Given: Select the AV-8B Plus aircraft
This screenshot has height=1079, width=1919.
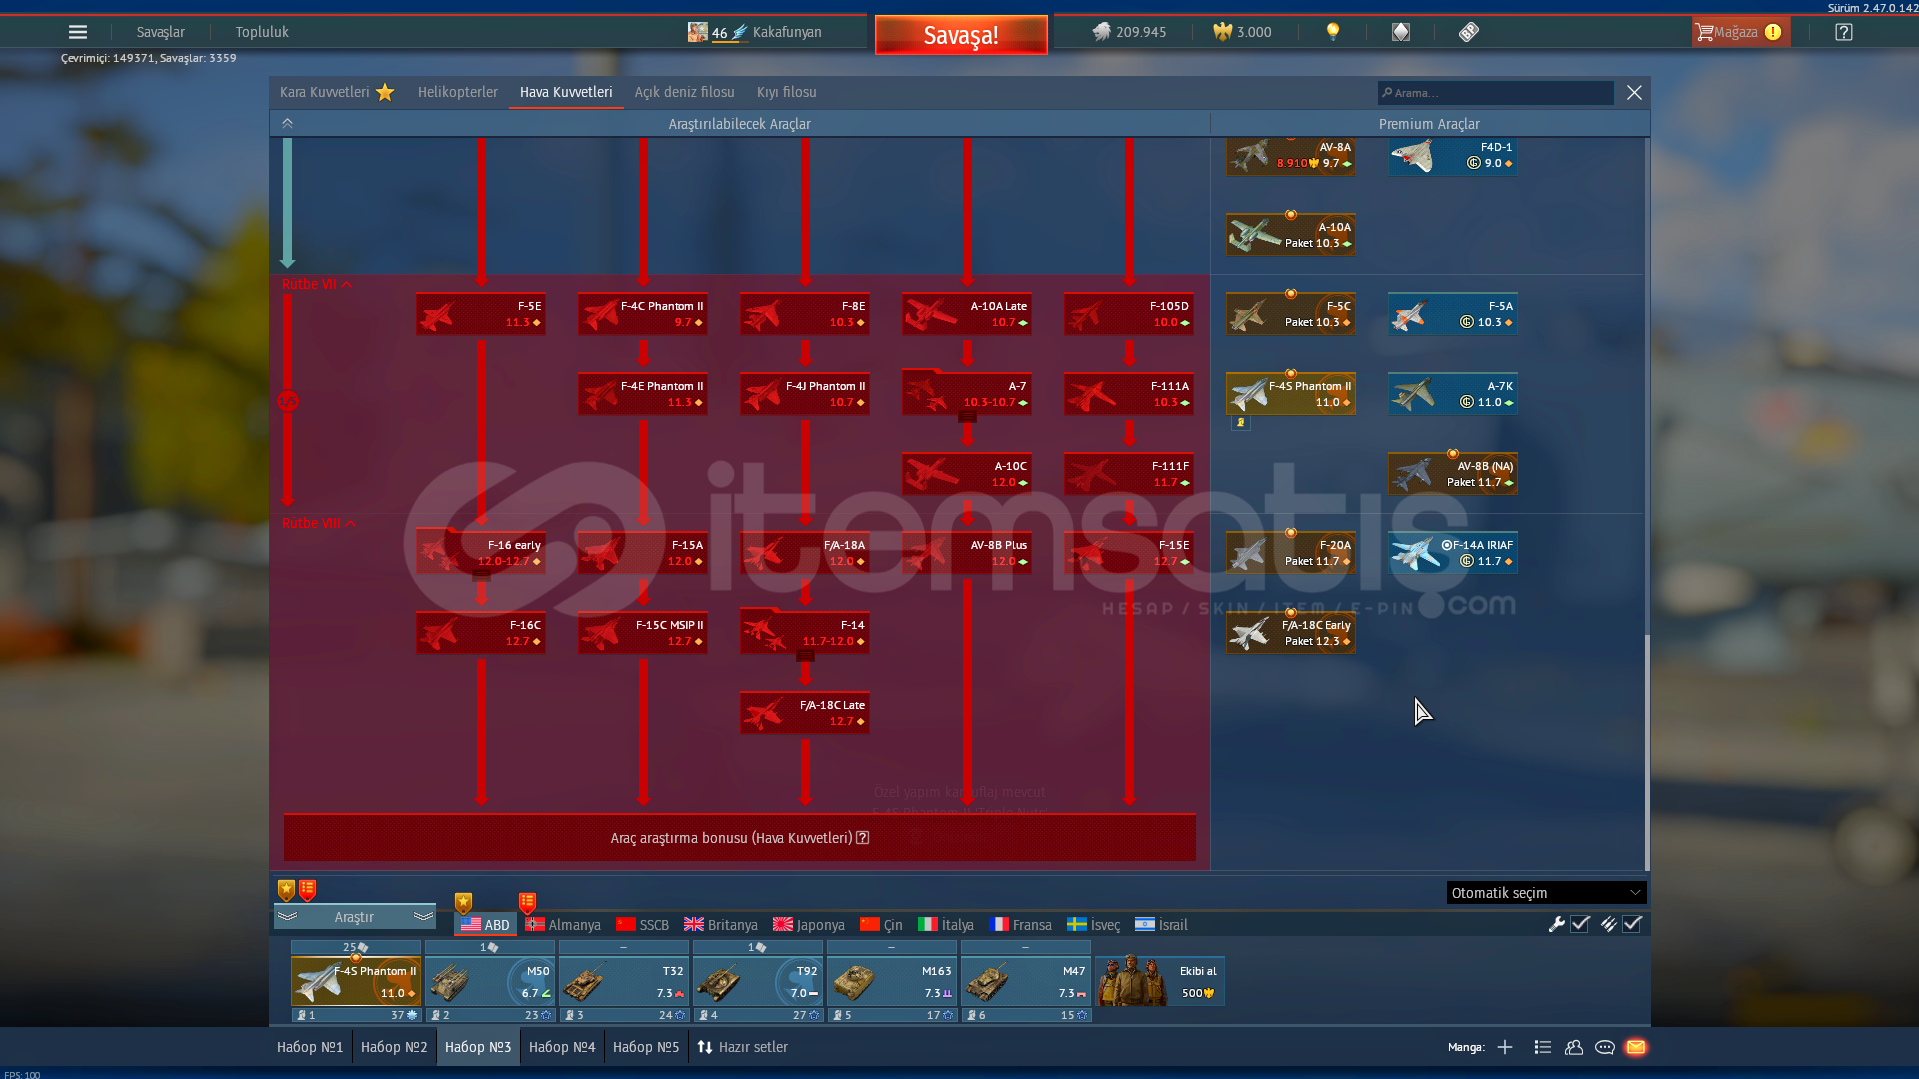Looking at the screenshot, I should 967,553.
